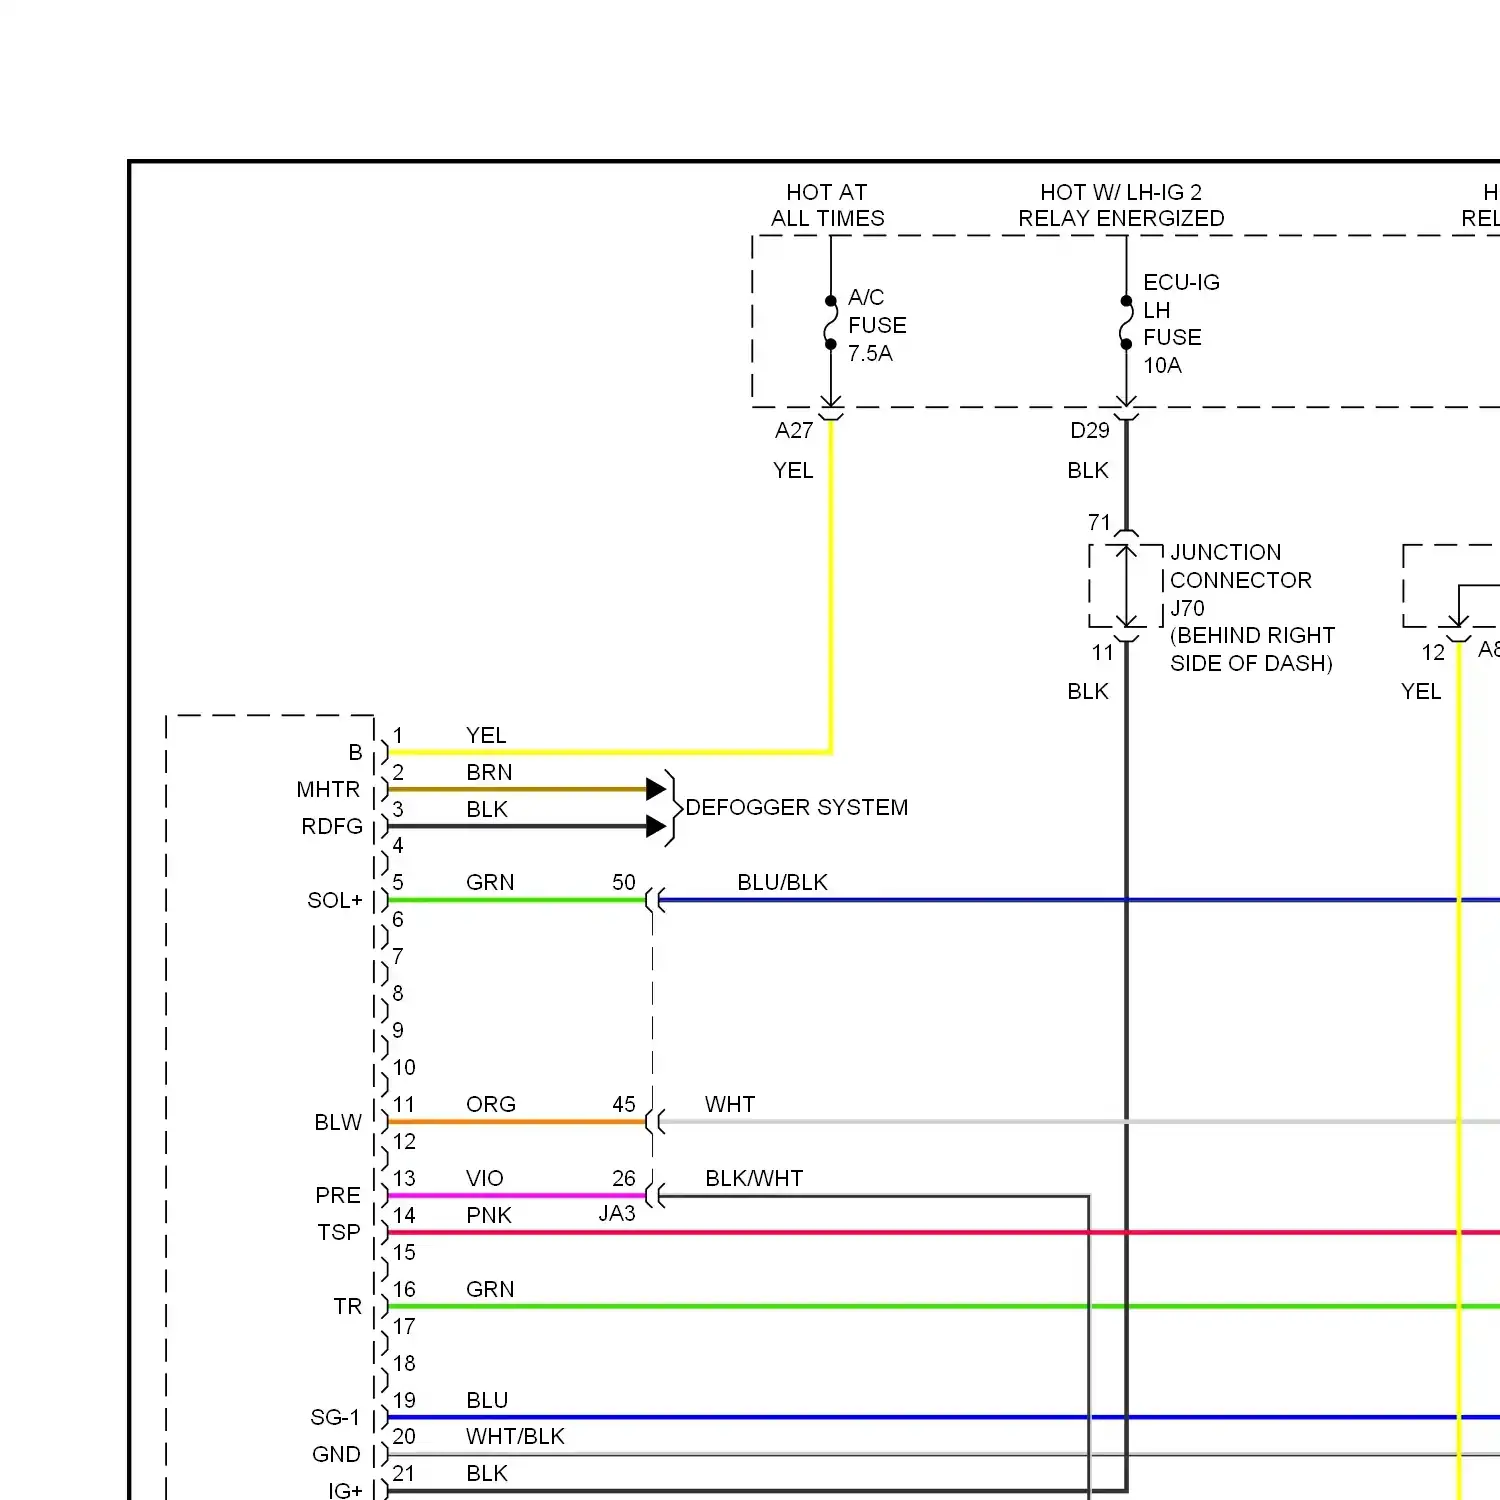The width and height of the screenshot is (1500, 1500).
Task: Select the ORG wire label on pin 11
Action: tap(491, 1104)
